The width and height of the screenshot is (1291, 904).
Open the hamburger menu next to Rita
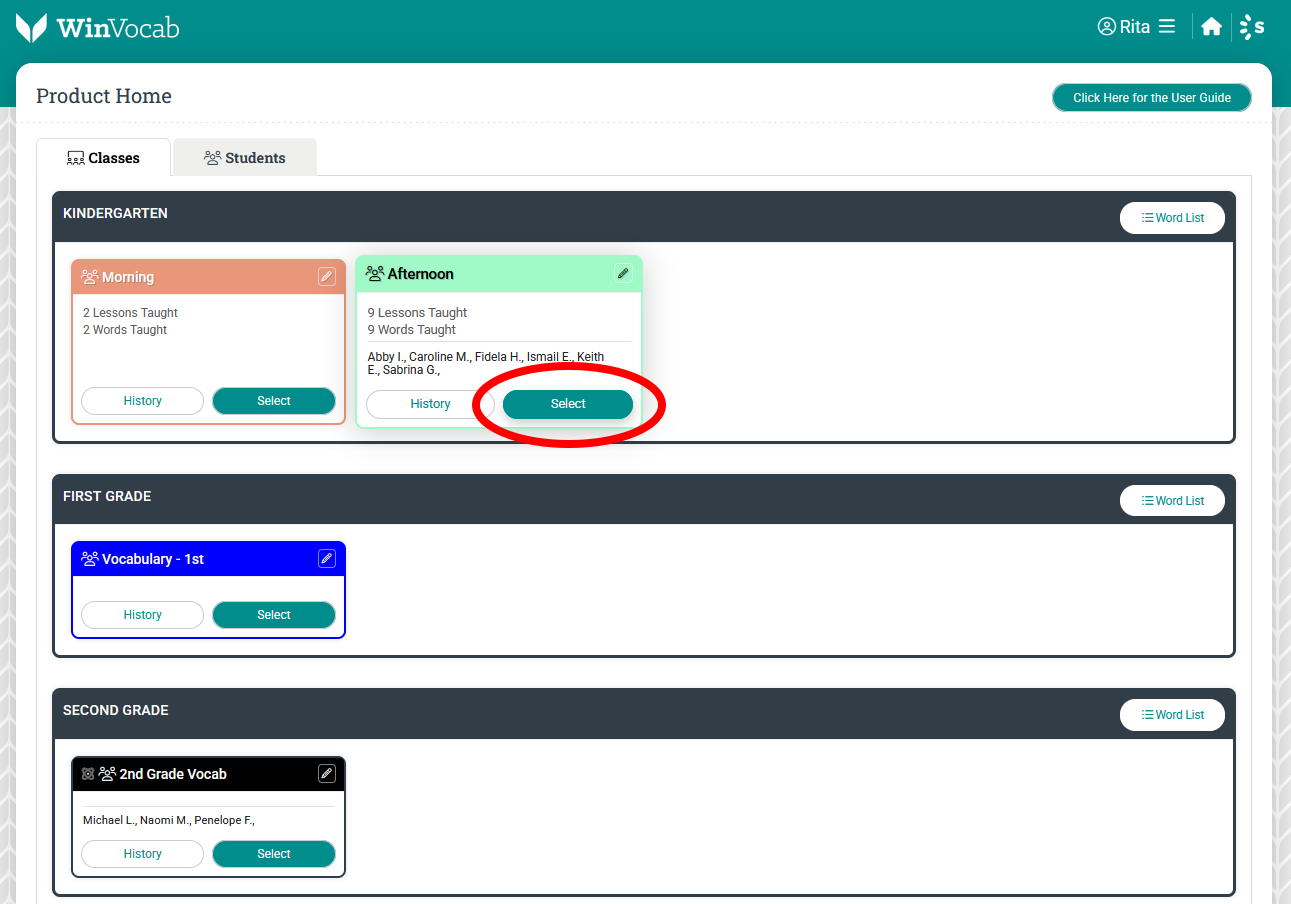pyautogui.click(x=1167, y=27)
